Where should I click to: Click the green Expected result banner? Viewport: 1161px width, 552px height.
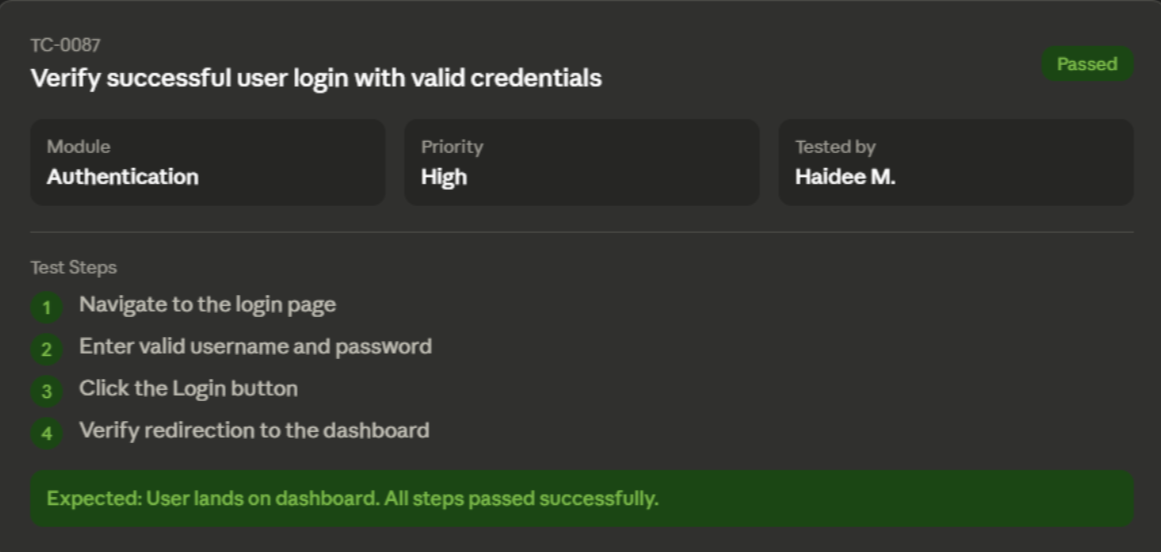[581, 498]
